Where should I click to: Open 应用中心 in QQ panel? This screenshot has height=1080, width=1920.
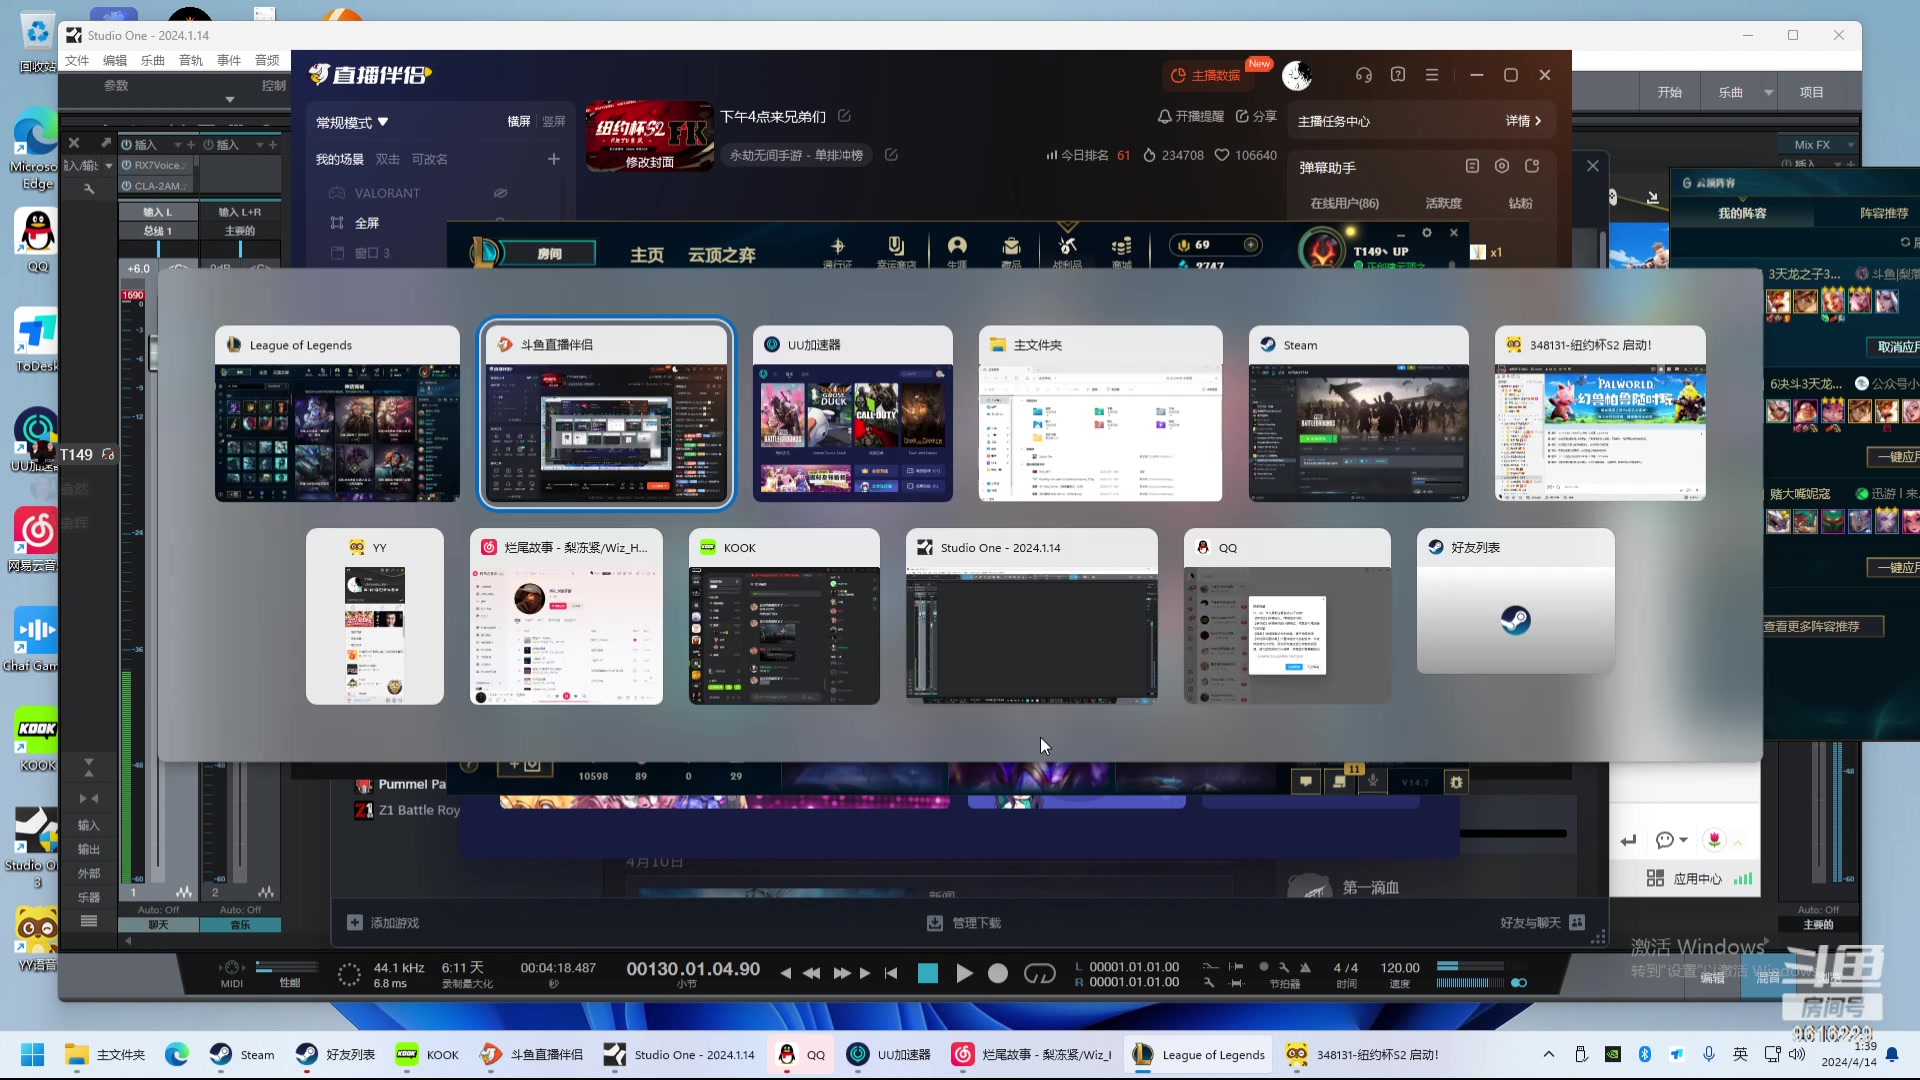point(1685,878)
